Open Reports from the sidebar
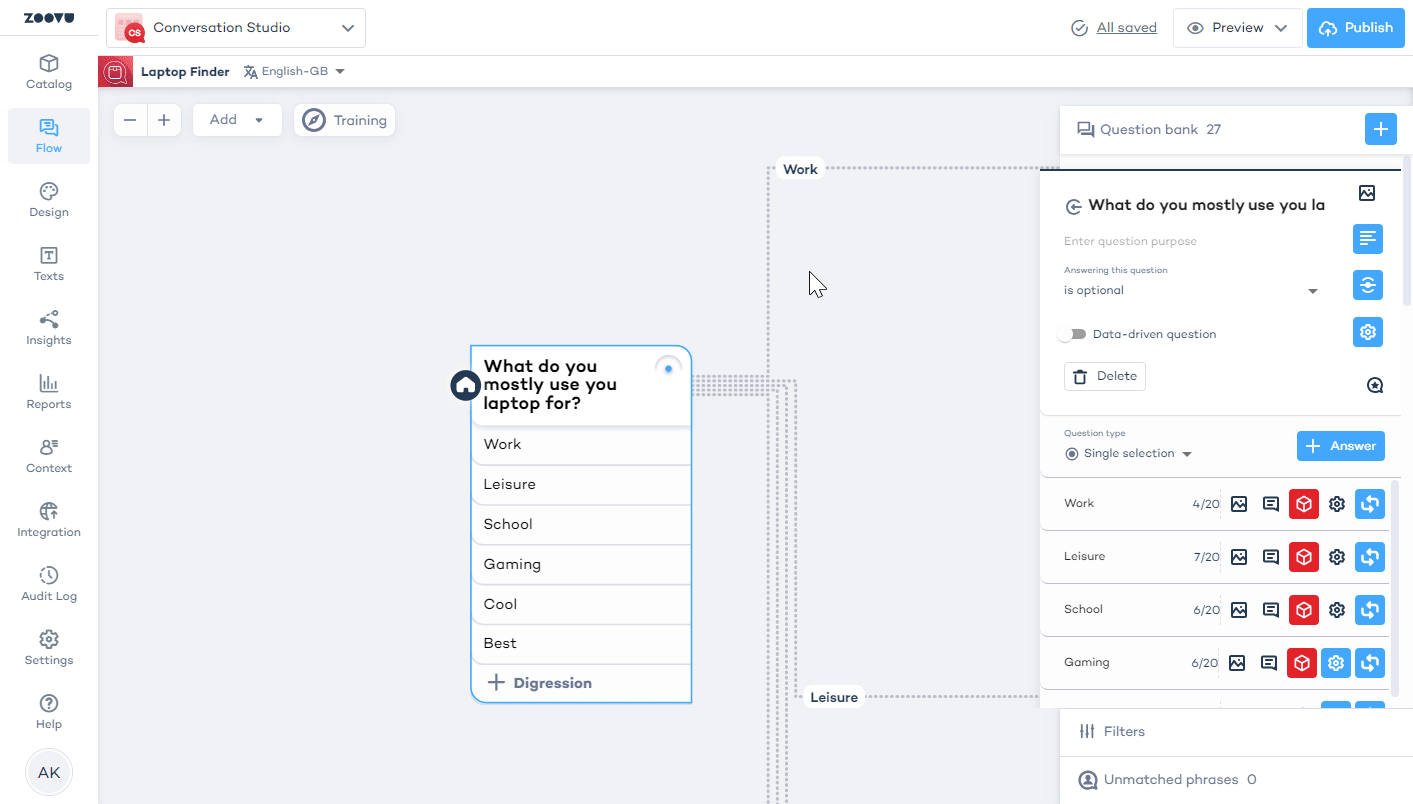 (48, 391)
